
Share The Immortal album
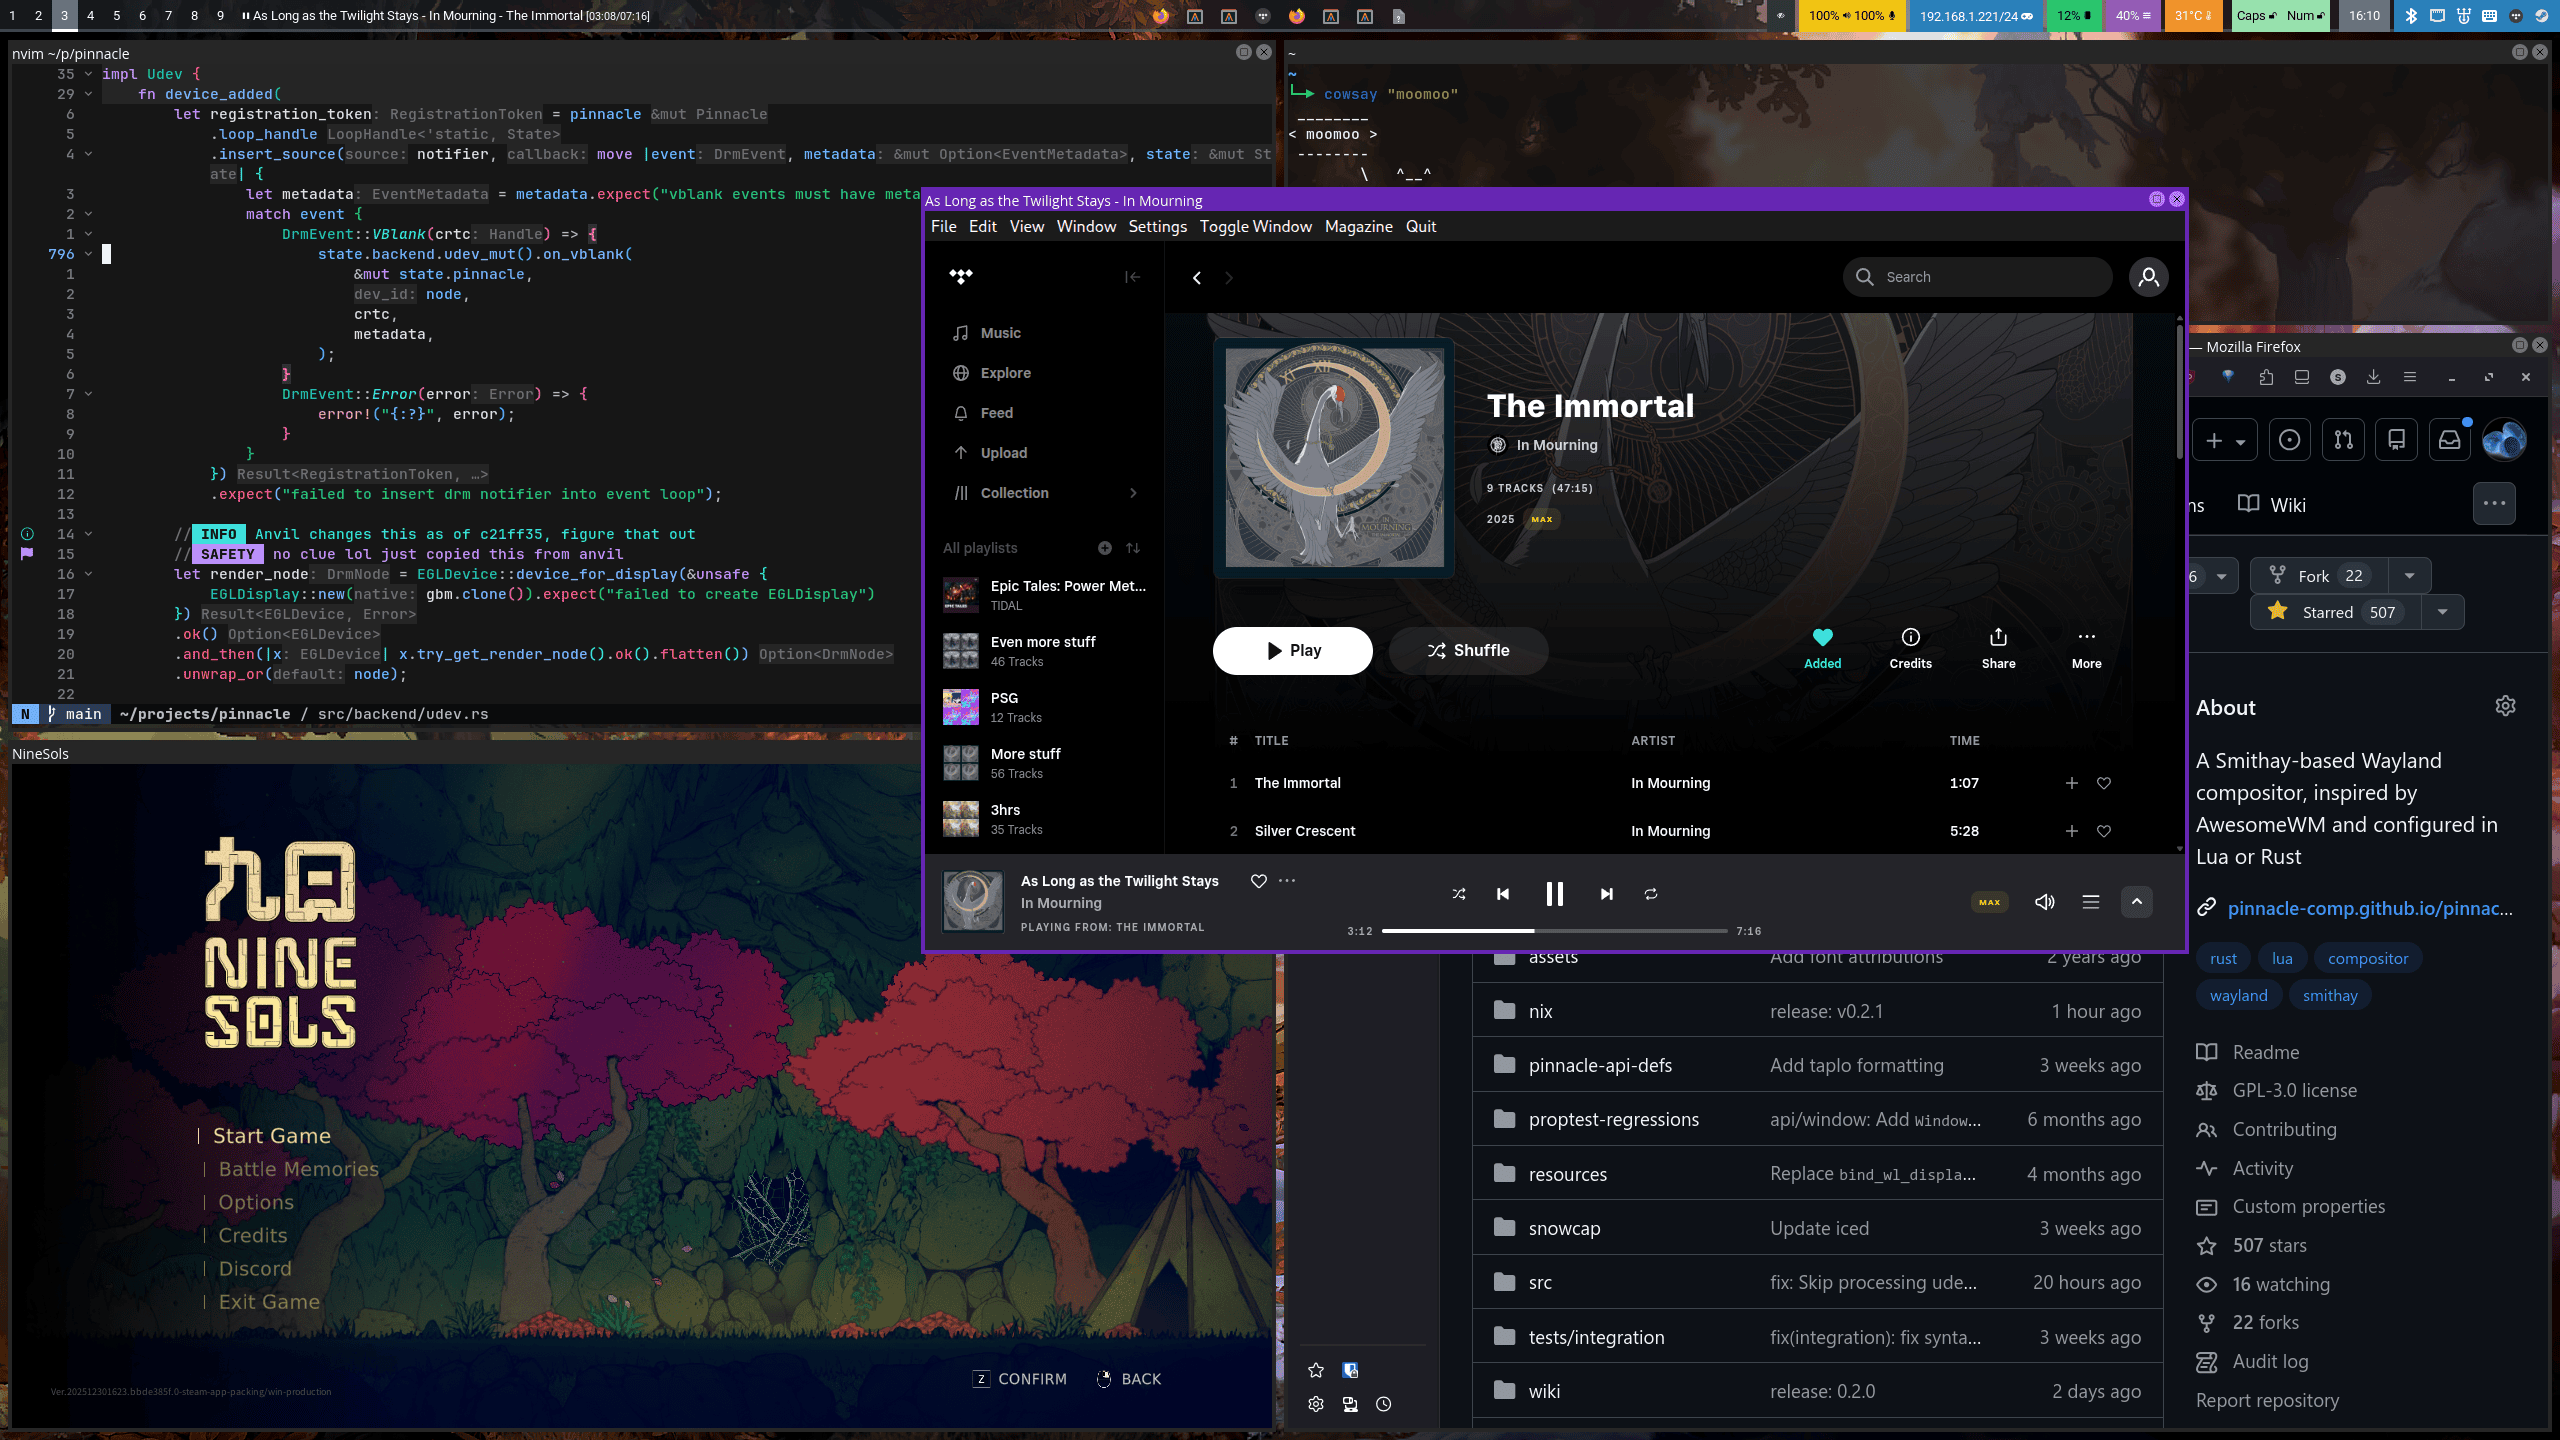click(x=1998, y=648)
